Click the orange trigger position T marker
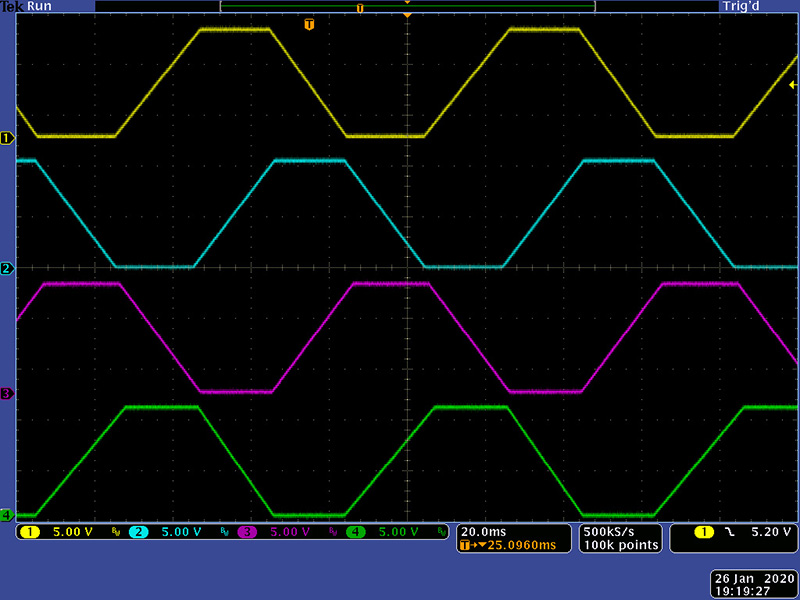The height and width of the screenshot is (600, 800). [309, 24]
